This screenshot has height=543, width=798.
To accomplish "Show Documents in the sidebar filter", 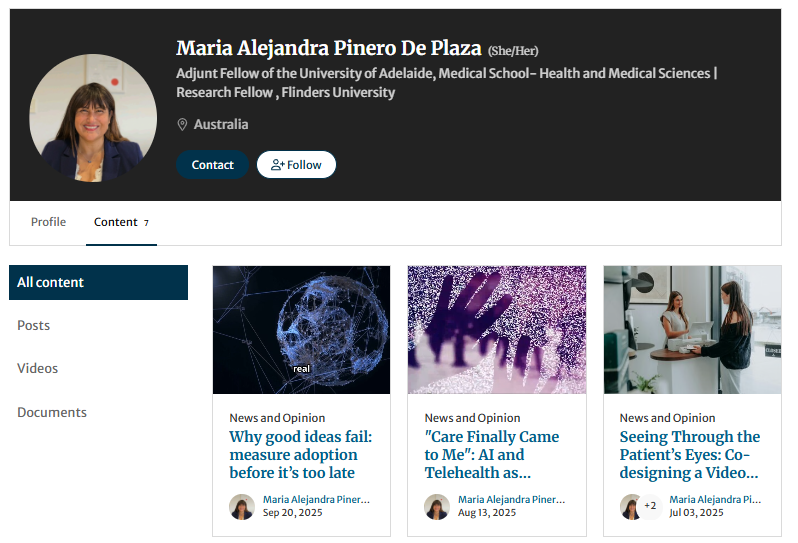I will coord(52,412).
